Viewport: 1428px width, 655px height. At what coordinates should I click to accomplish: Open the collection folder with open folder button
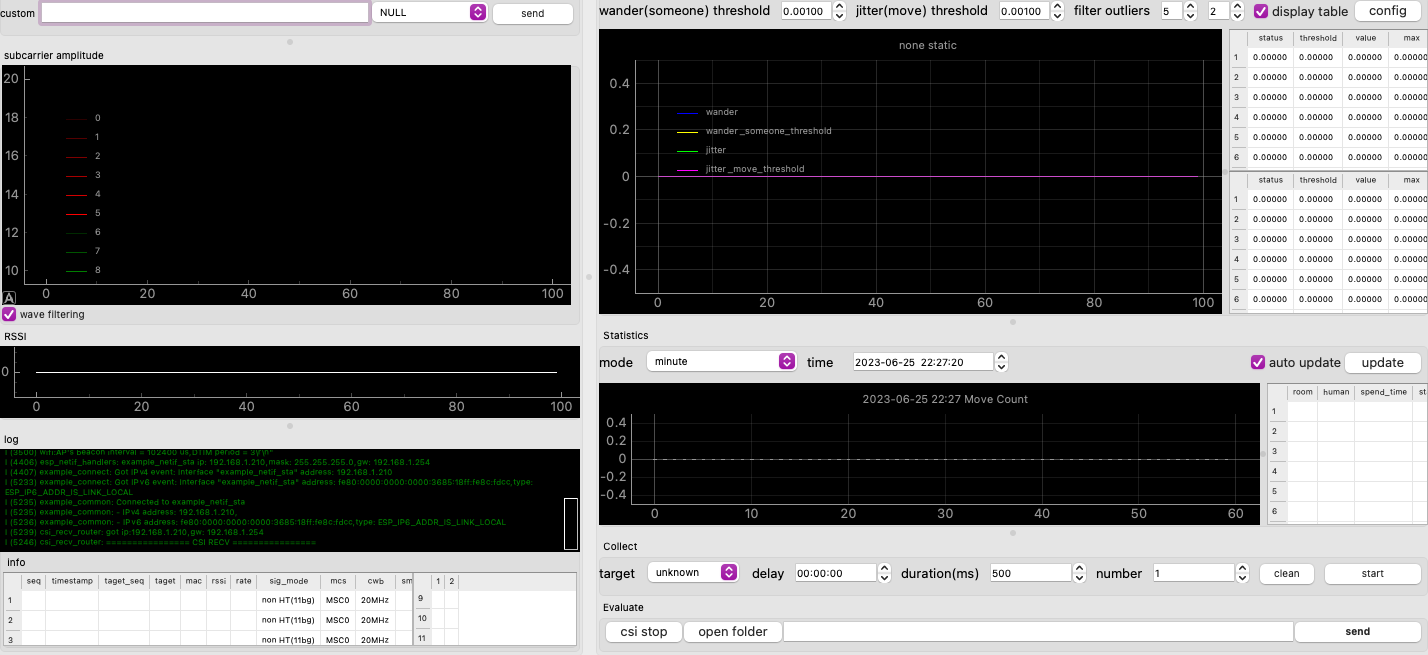pos(732,631)
